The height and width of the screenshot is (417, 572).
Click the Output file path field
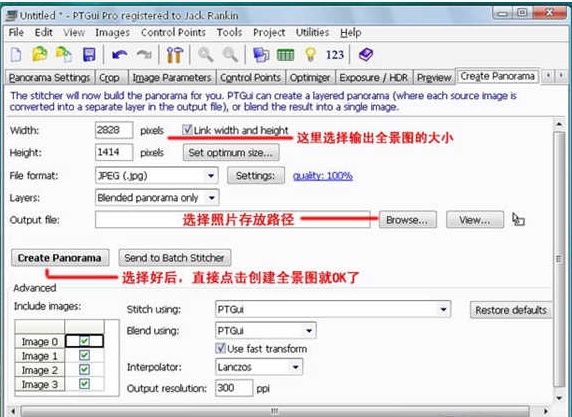(232, 220)
